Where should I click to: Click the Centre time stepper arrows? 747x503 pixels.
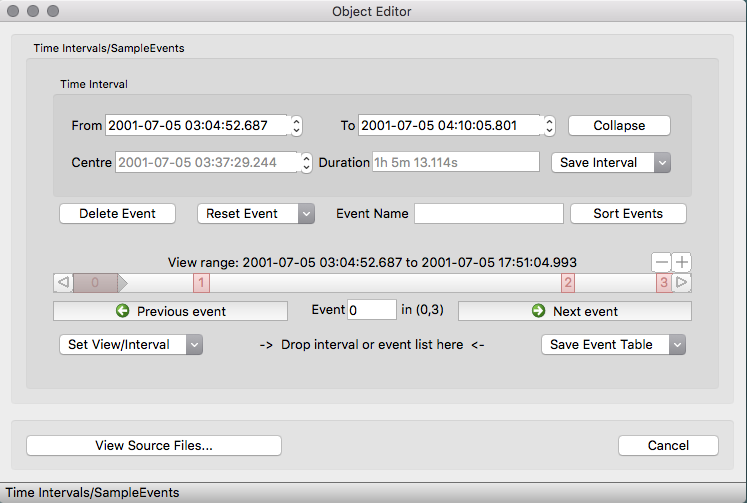point(306,162)
